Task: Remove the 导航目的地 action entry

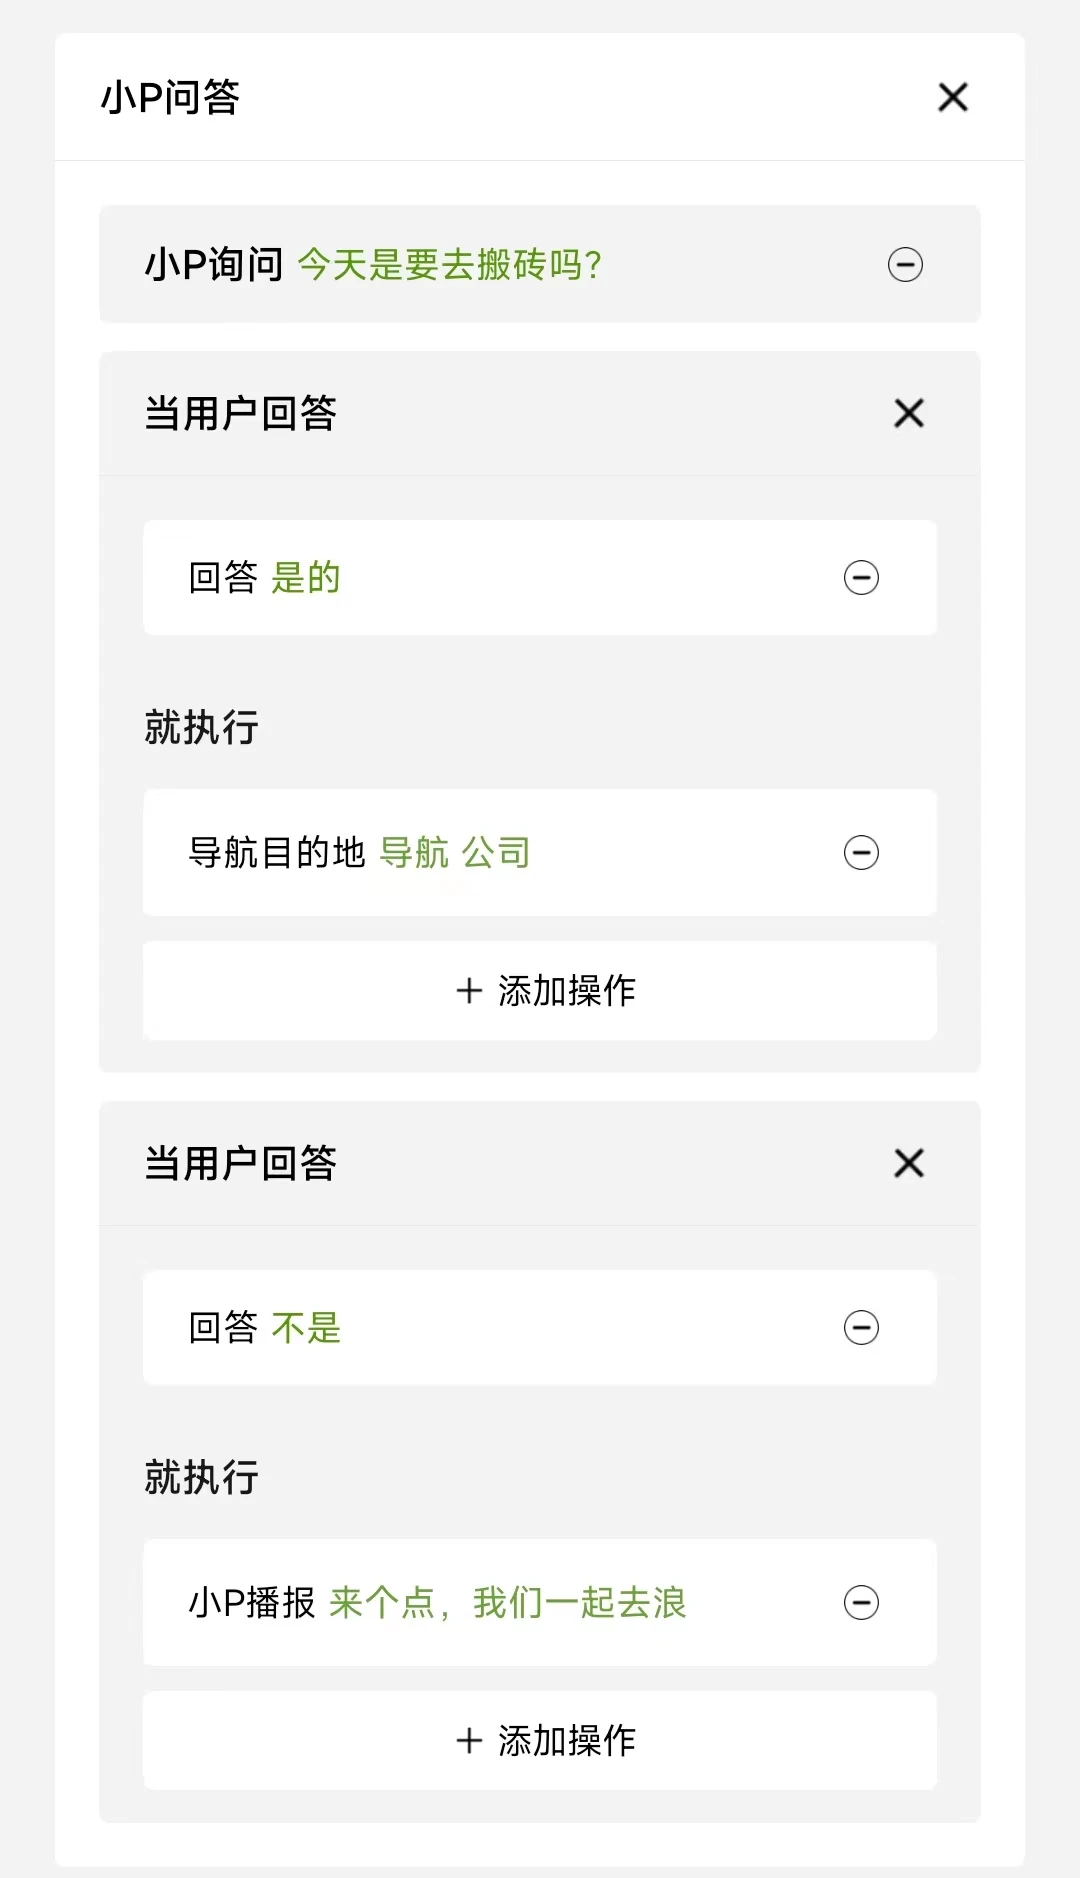Action: pos(861,853)
